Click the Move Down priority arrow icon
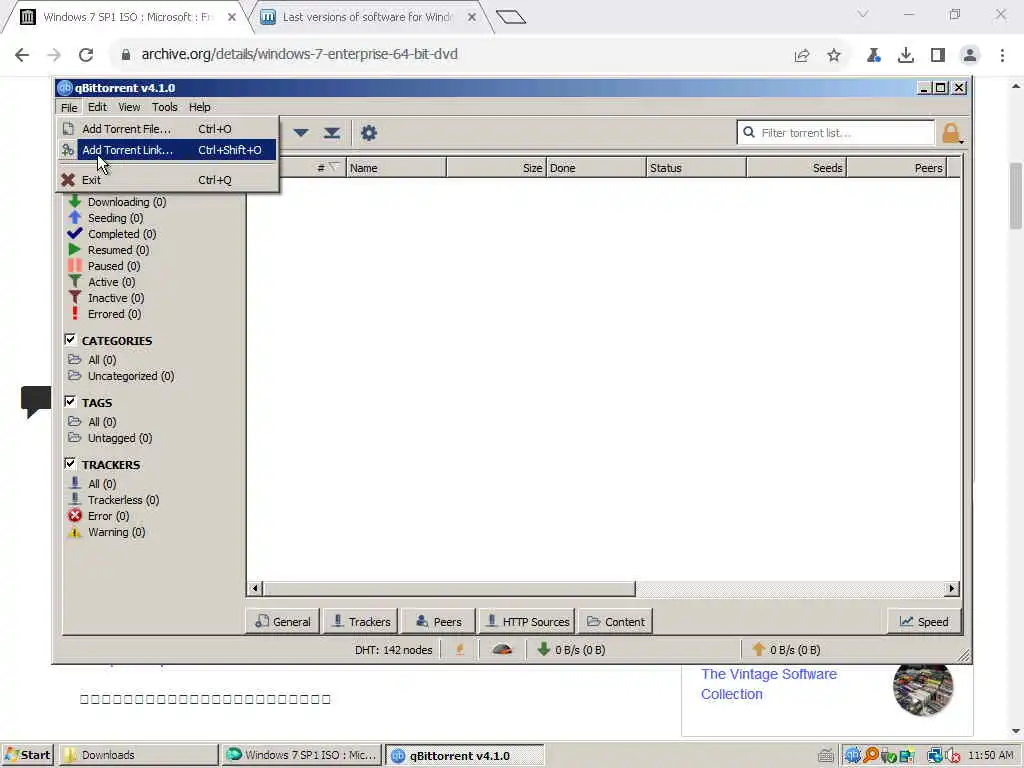The width and height of the screenshot is (1024, 768). (x=301, y=133)
